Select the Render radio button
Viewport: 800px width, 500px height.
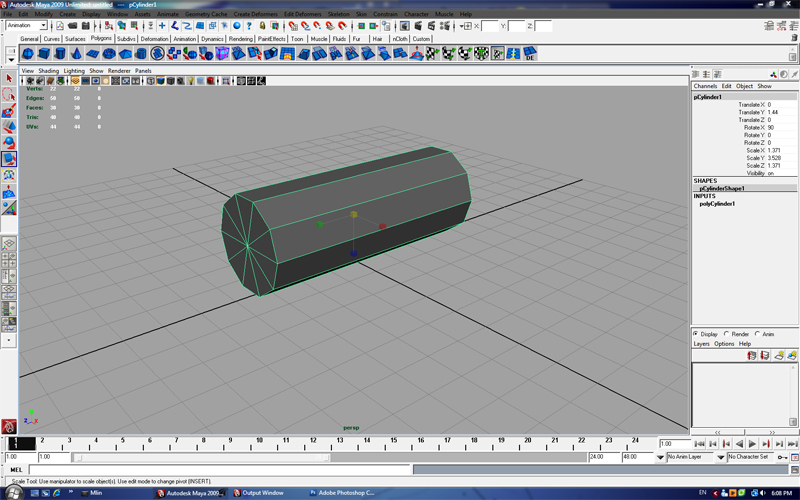(727, 334)
